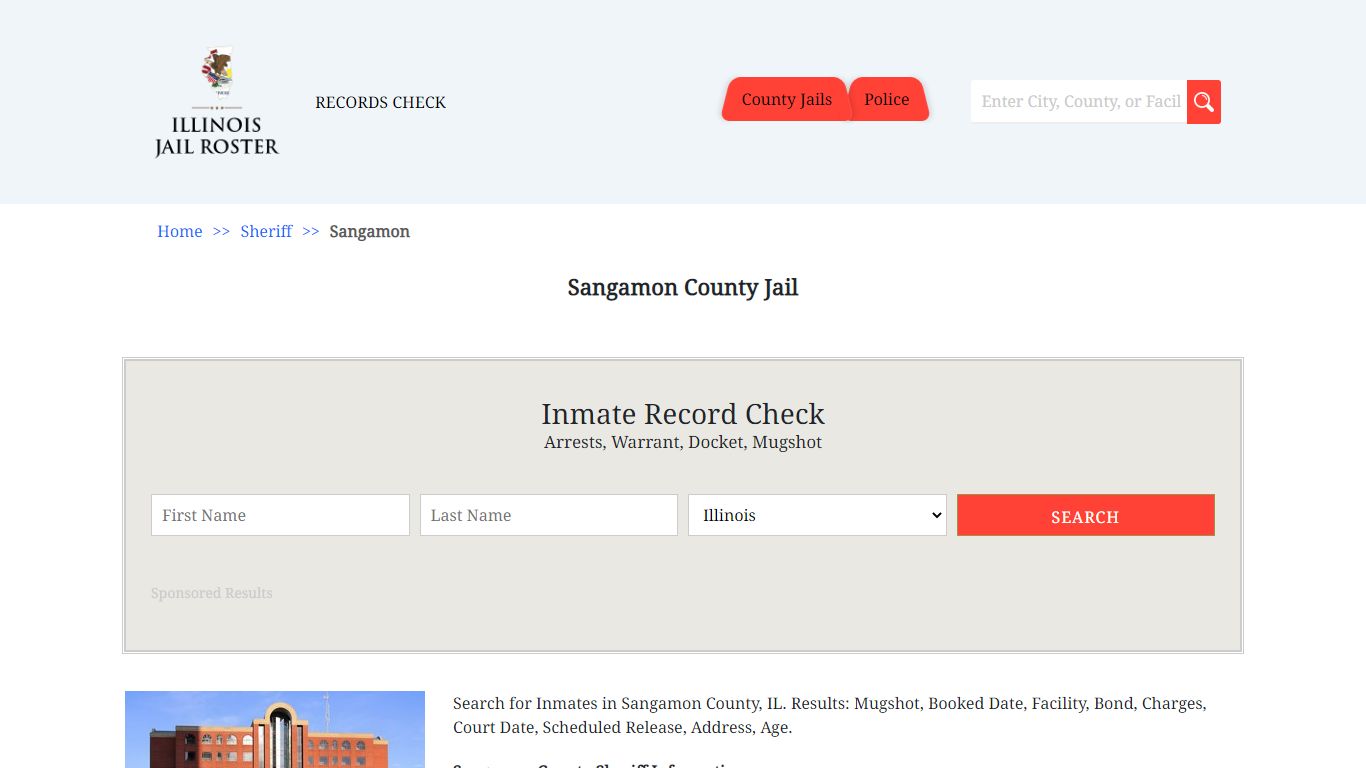Screen dimensions: 1366x768
Task: Click the Sangamon County Jail heading
Action: [x=683, y=288]
